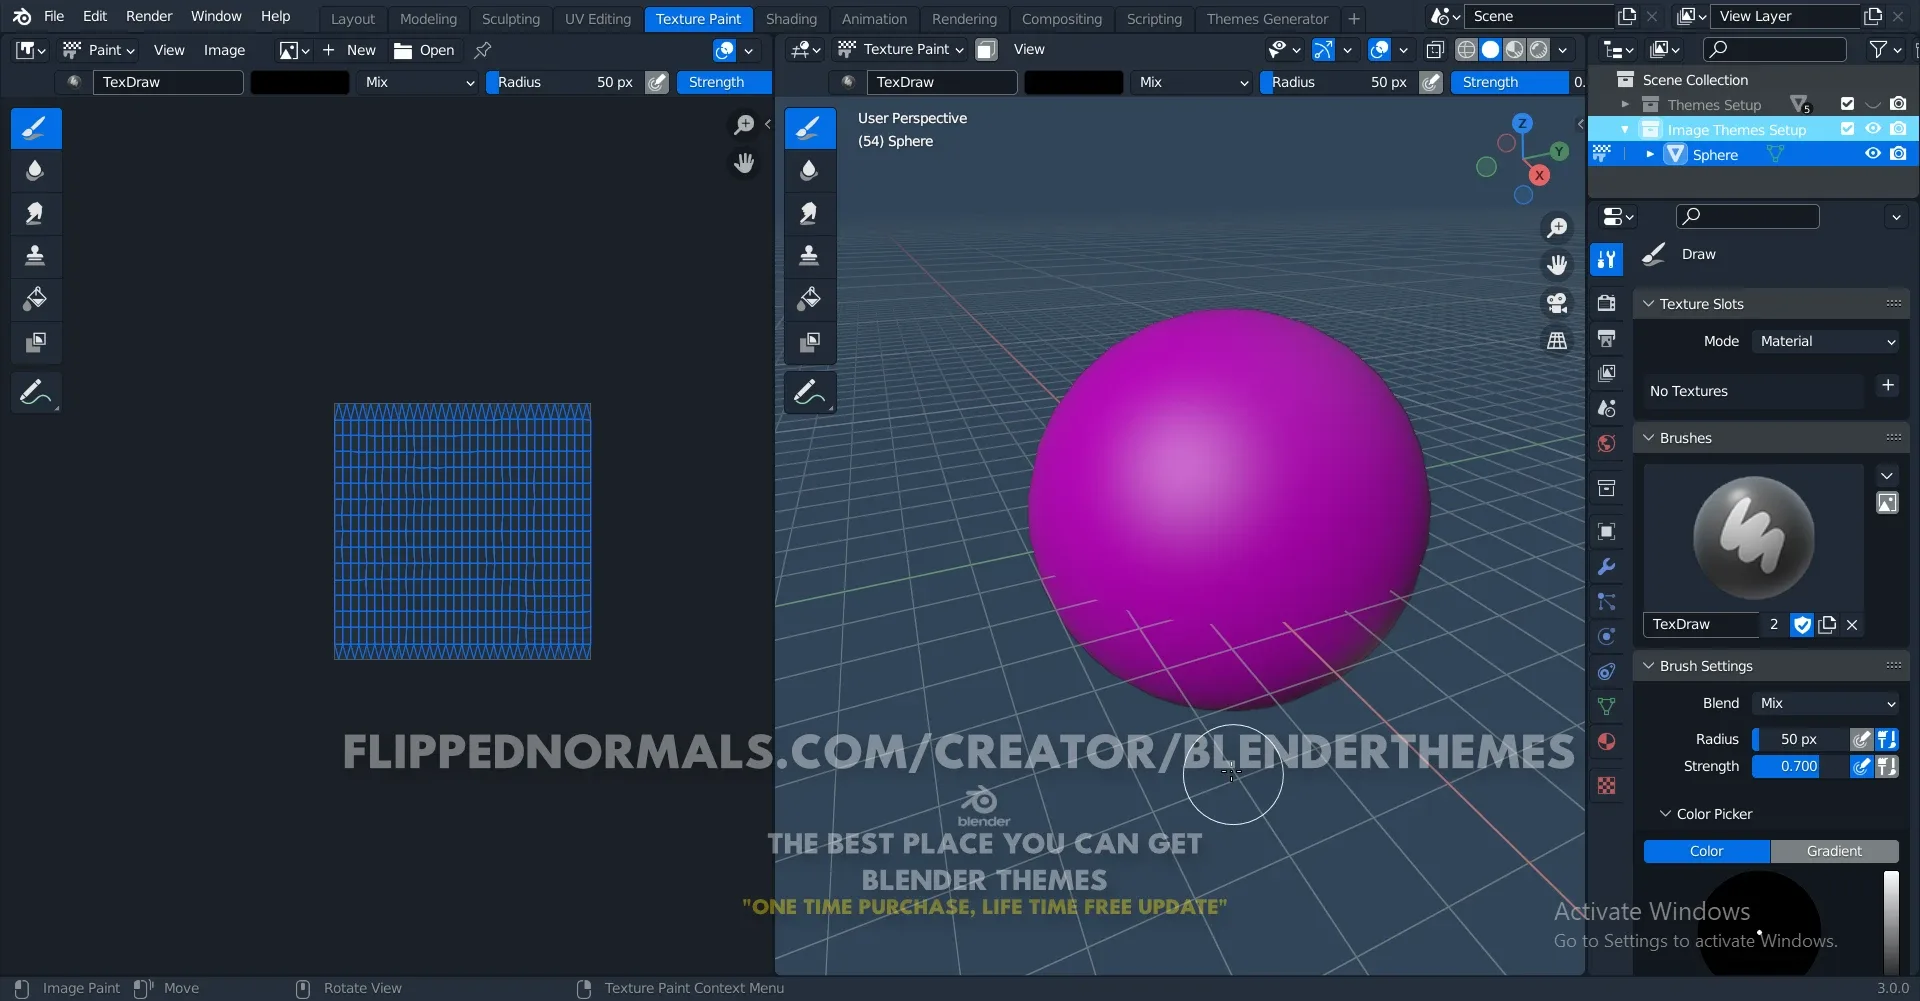This screenshot has width=1920, height=1001.
Task: Select Fill tool in the image editor toolbar
Action: click(x=35, y=298)
